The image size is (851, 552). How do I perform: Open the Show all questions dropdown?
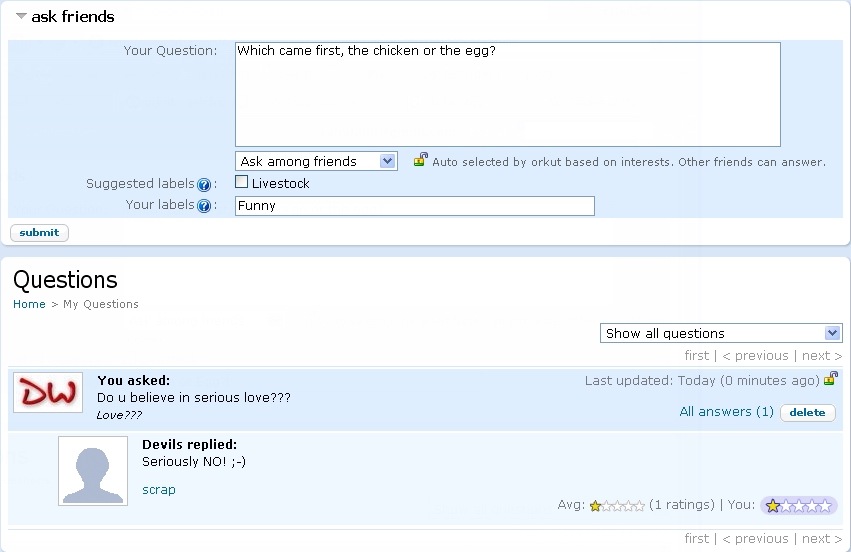(x=721, y=333)
